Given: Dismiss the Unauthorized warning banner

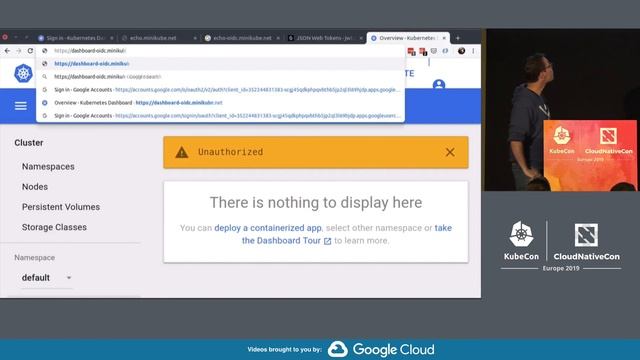Looking at the screenshot, I should coord(450,152).
